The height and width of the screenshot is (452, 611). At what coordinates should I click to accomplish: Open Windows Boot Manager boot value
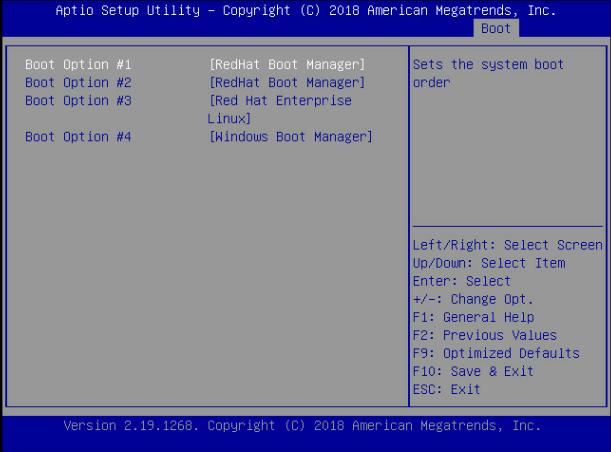pyautogui.click(x=291, y=137)
